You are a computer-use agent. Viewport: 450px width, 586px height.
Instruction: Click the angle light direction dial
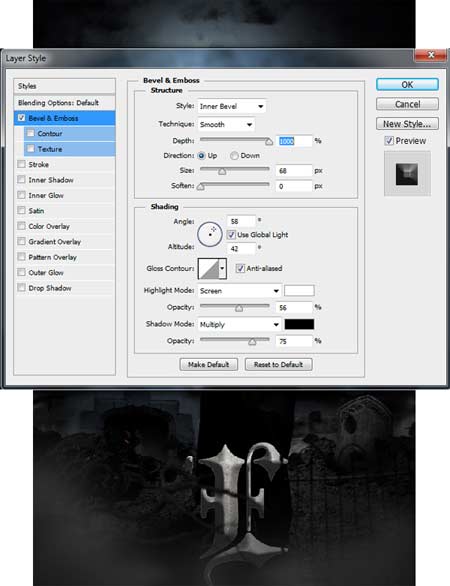click(210, 234)
